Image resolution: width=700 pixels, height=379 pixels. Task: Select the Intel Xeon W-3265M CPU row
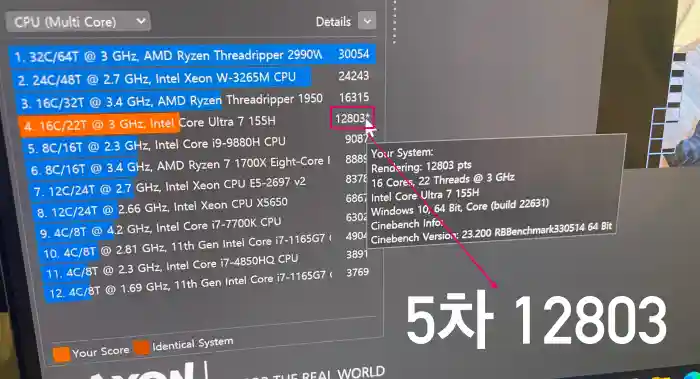[193, 78]
